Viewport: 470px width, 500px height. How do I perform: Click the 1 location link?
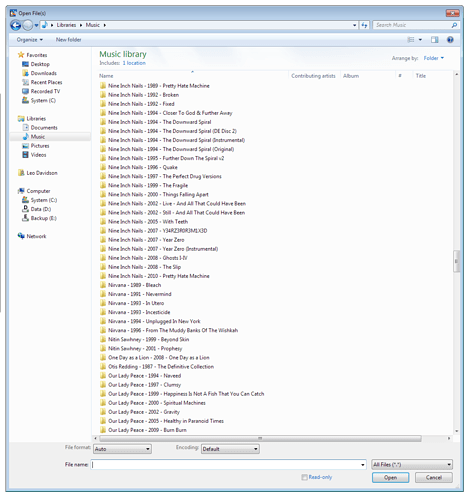pos(134,63)
